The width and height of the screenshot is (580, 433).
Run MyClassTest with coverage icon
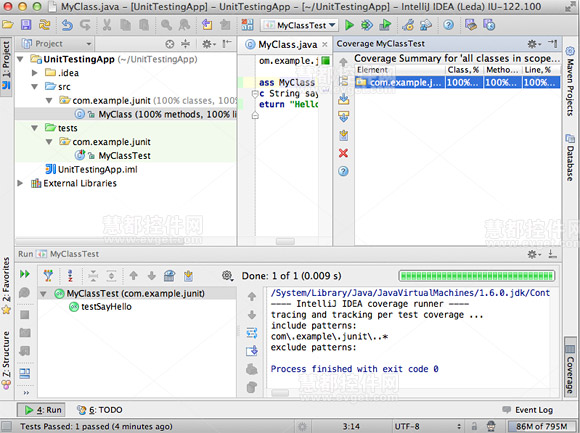[385, 25]
